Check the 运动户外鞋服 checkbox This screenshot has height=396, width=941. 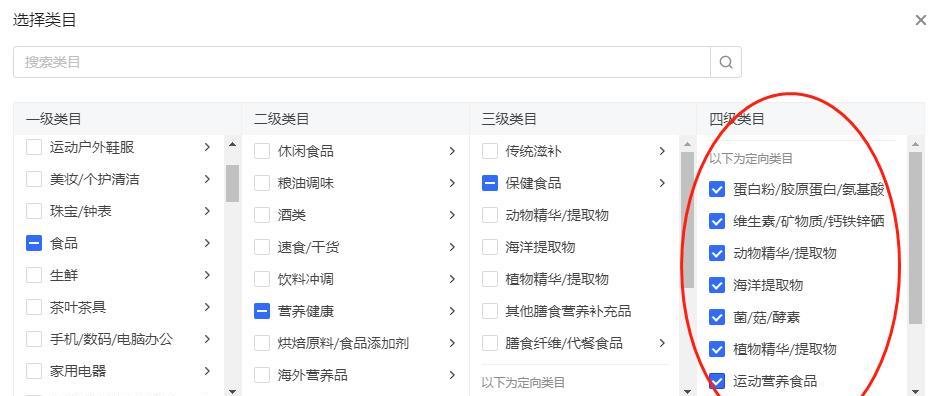click(34, 147)
